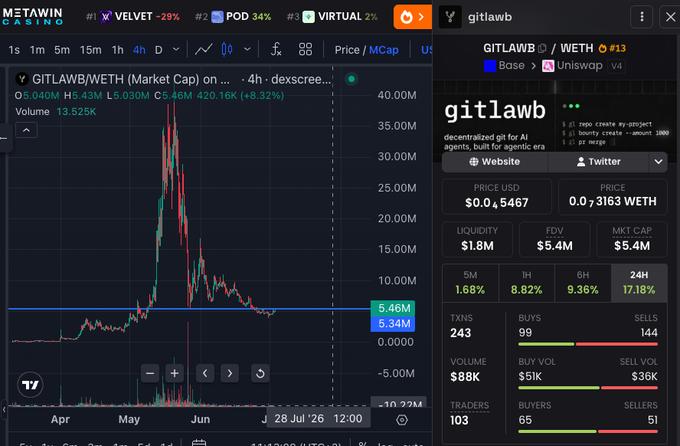The width and height of the screenshot is (680, 446).
Task: Select the 1h timeframe
Action: coord(118,50)
